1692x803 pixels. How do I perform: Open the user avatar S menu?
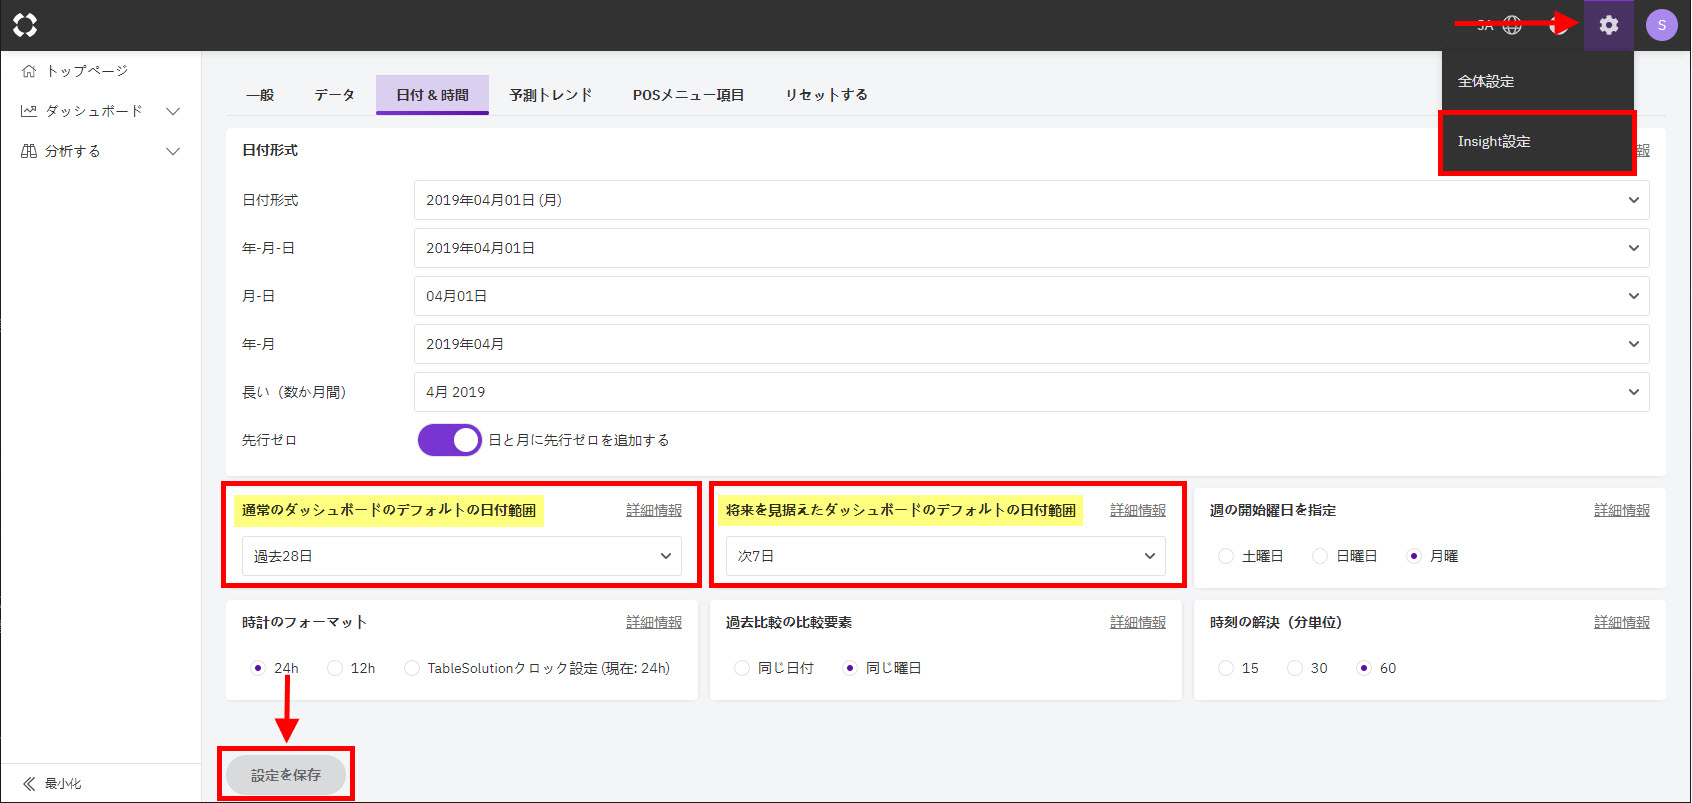1662,25
